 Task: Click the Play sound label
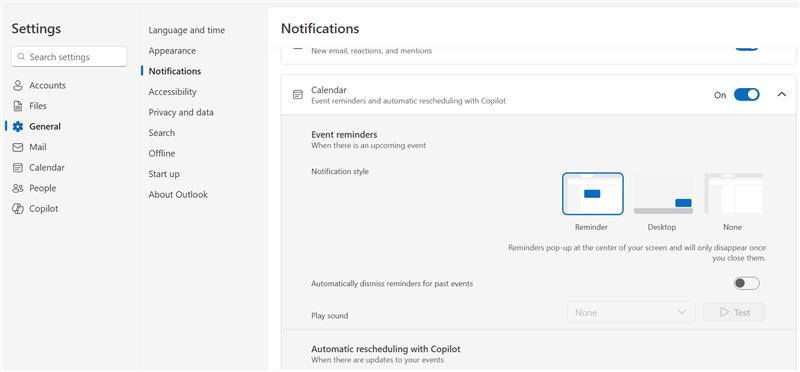(x=330, y=316)
